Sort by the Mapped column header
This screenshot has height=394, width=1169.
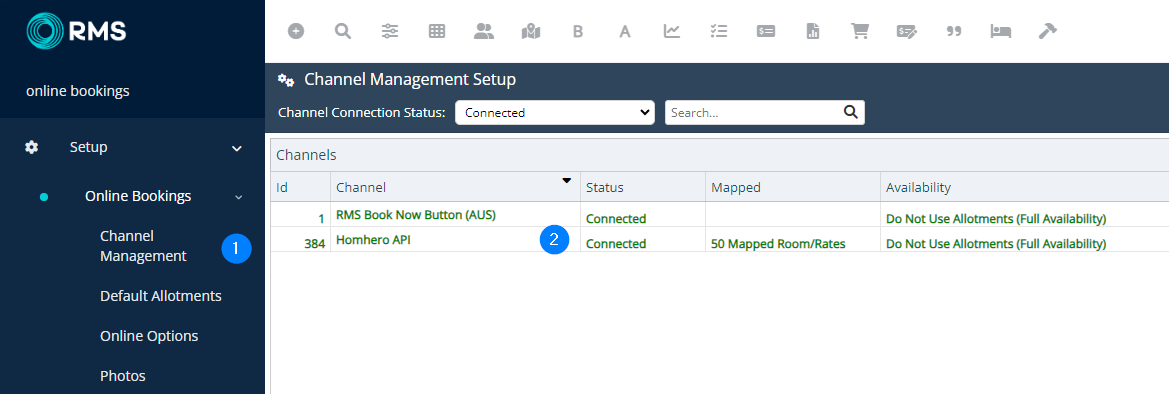pyautogui.click(x=793, y=187)
